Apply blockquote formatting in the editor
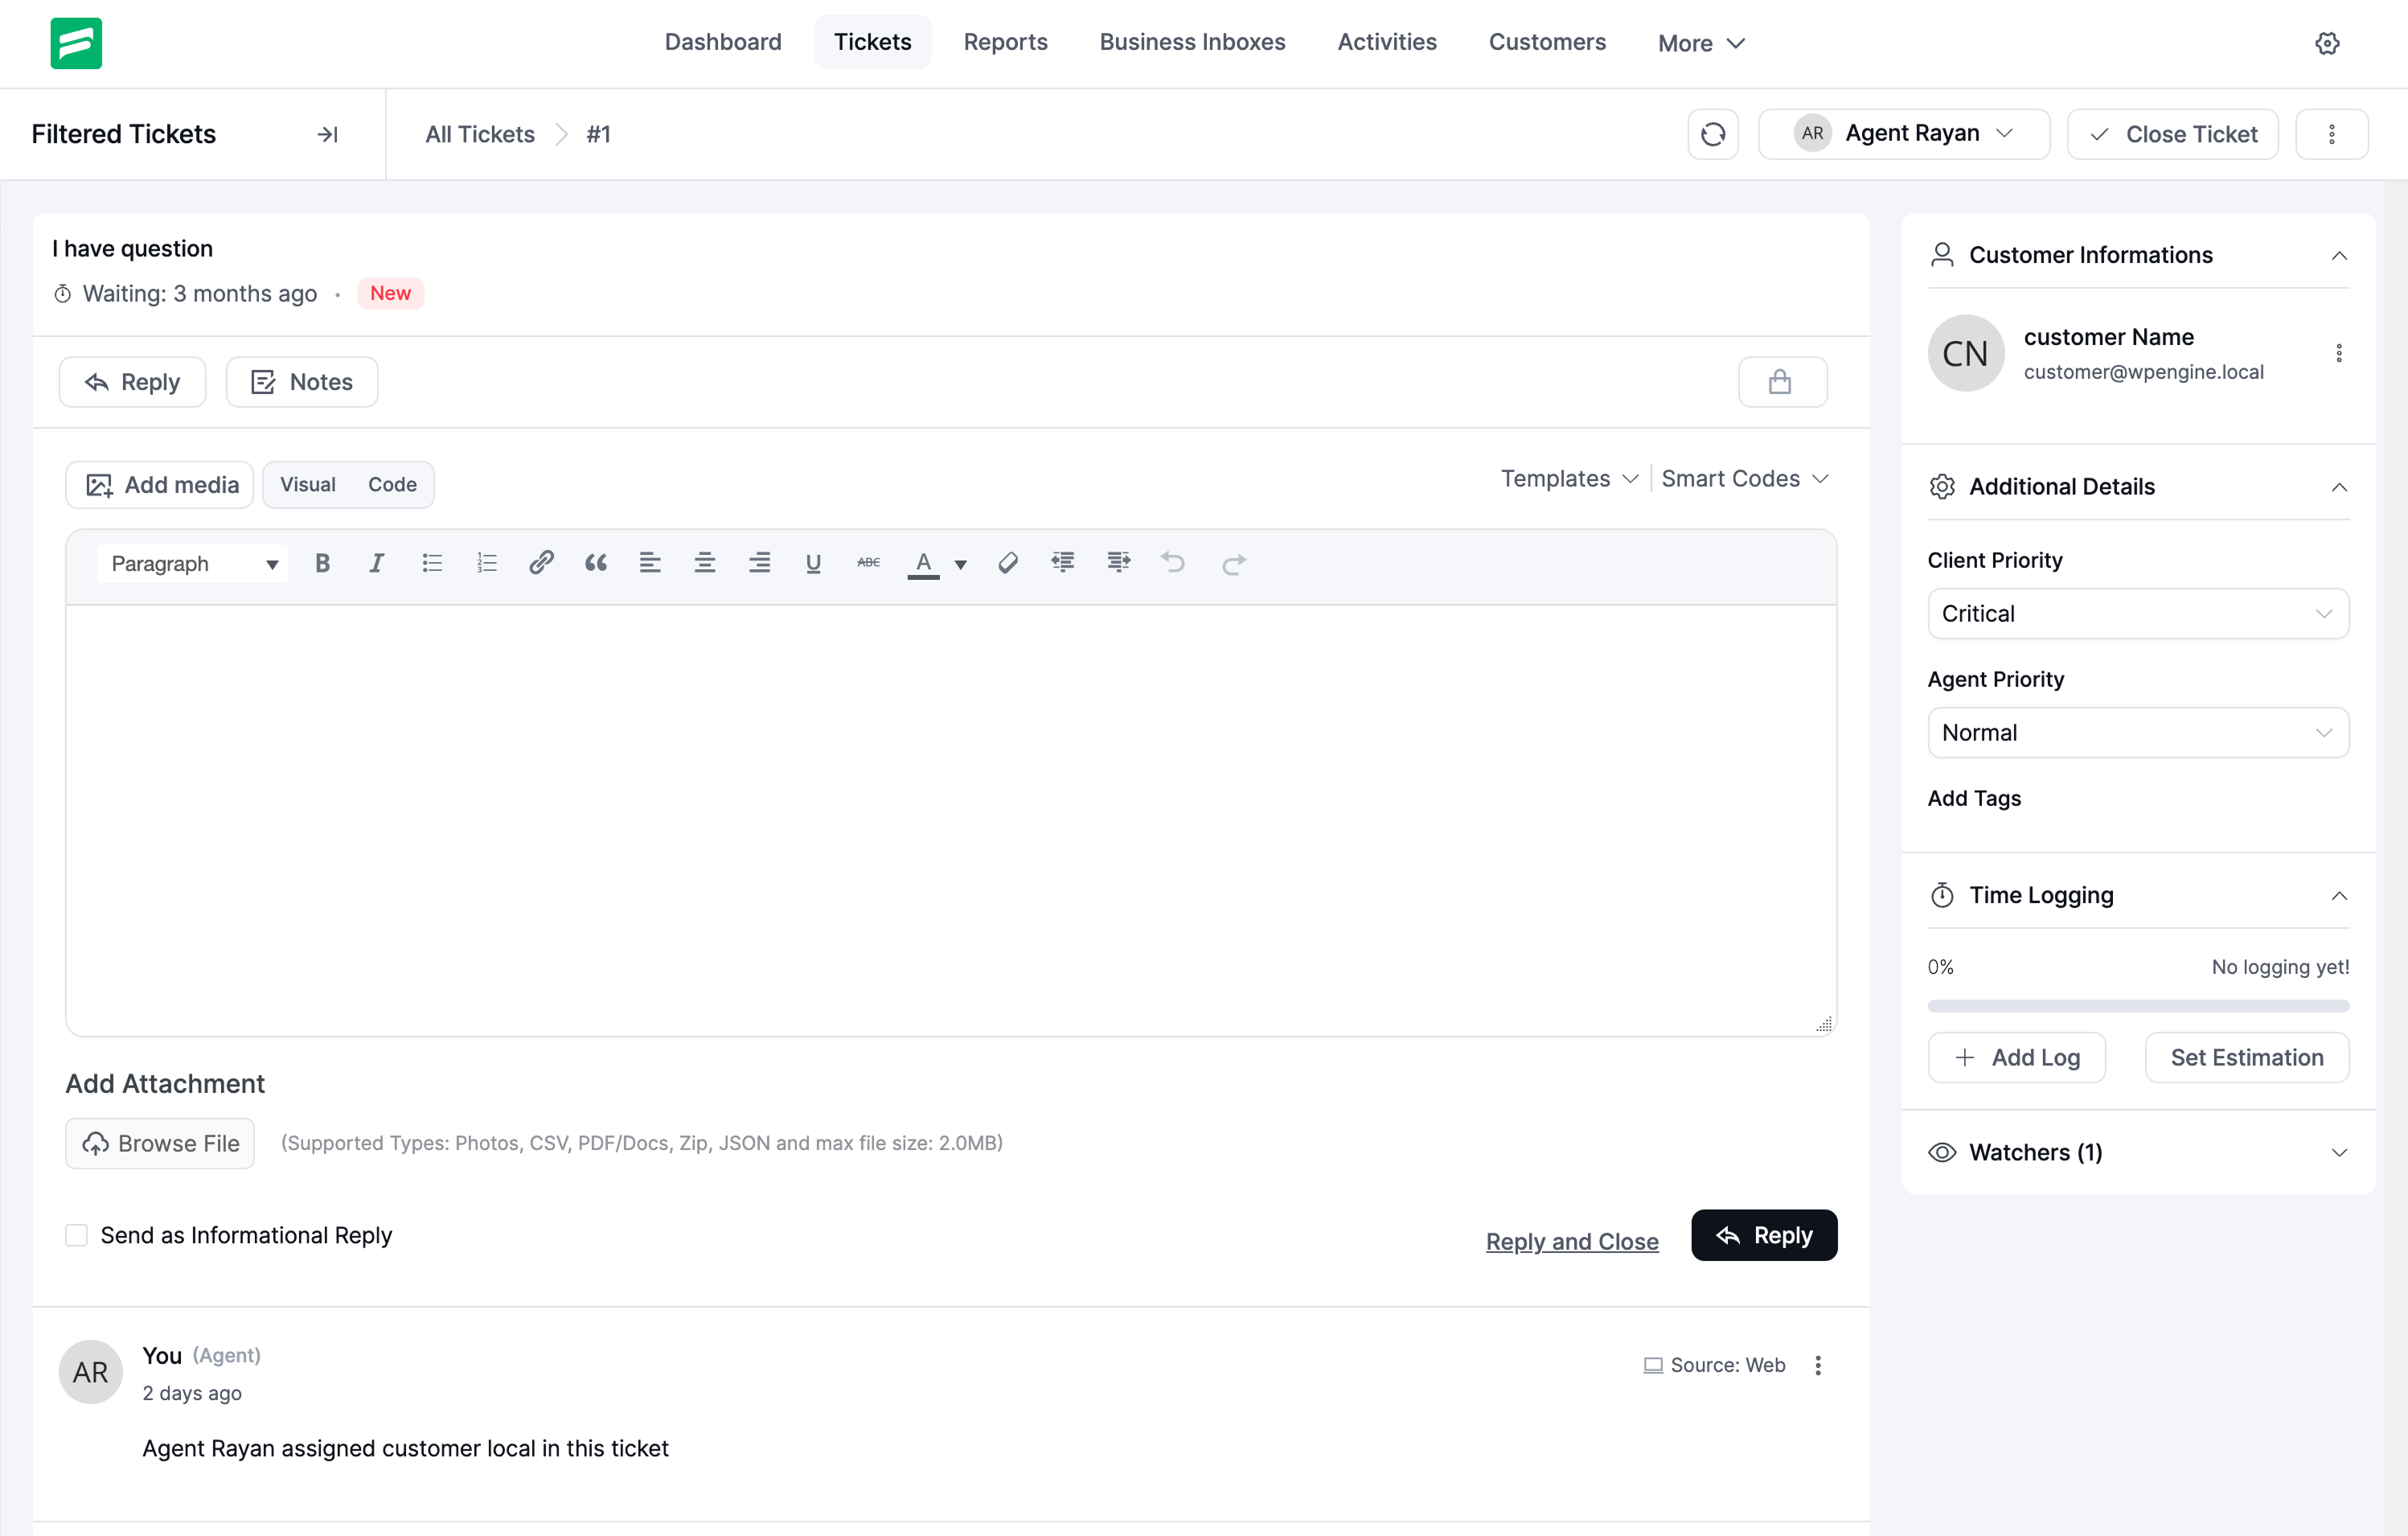Screen dimensions: 2408x1536 (596, 563)
